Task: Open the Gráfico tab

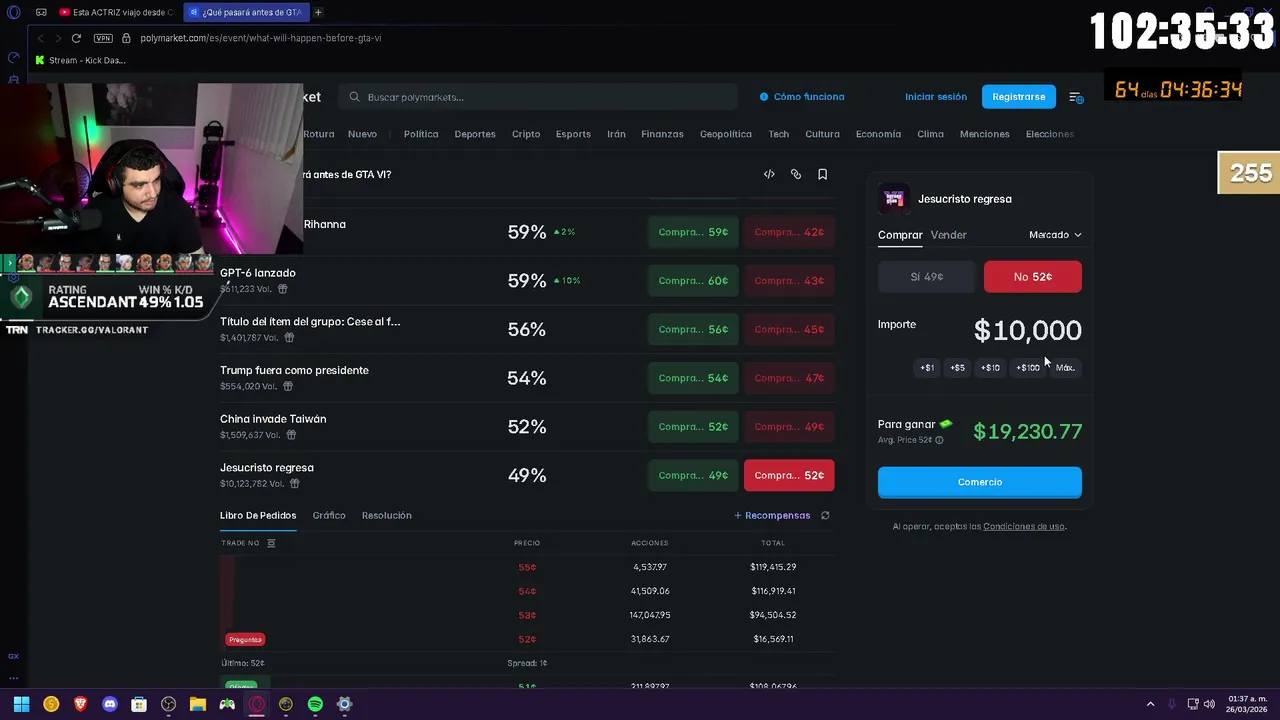Action: pyautogui.click(x=329, y=515)
